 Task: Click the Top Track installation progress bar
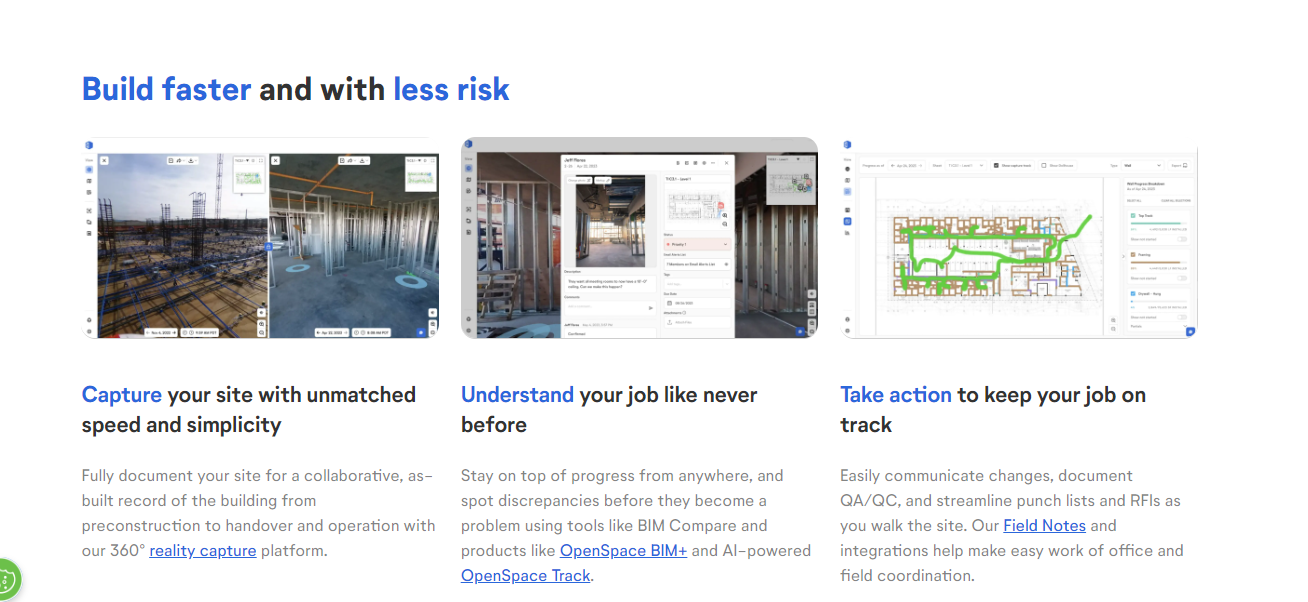click(1155, 223)
